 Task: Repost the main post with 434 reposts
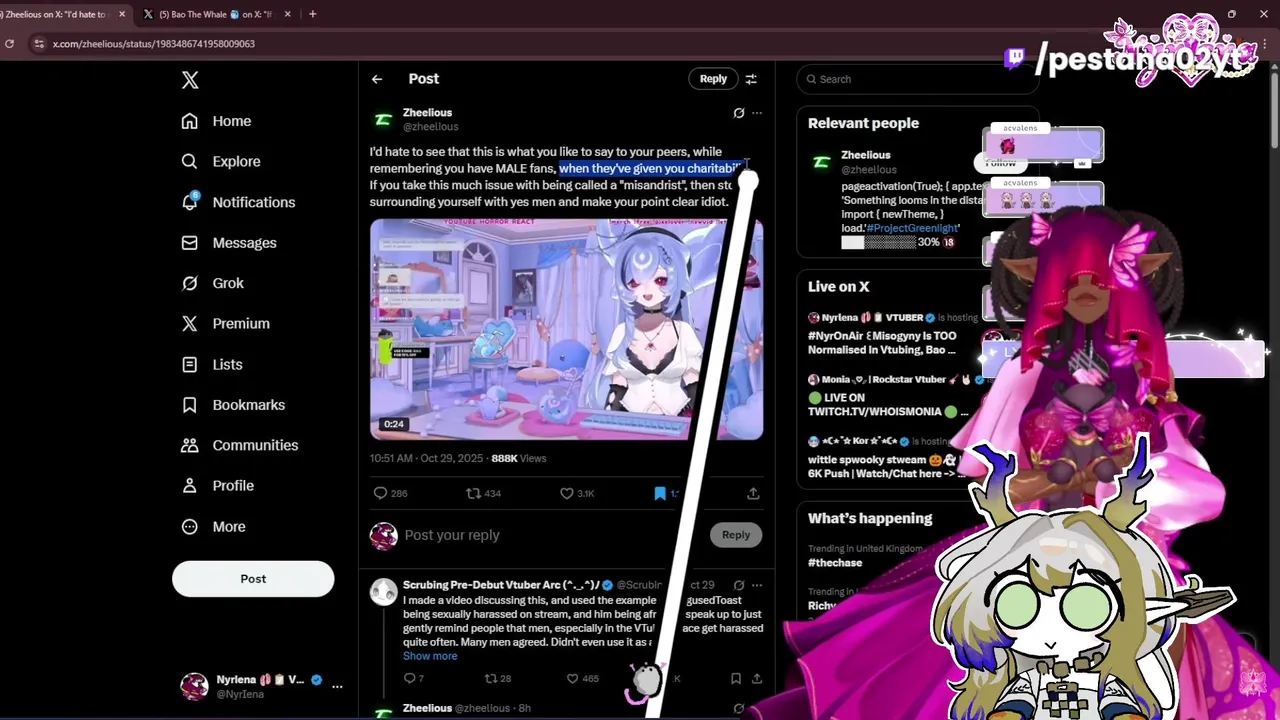pos(474,493)
